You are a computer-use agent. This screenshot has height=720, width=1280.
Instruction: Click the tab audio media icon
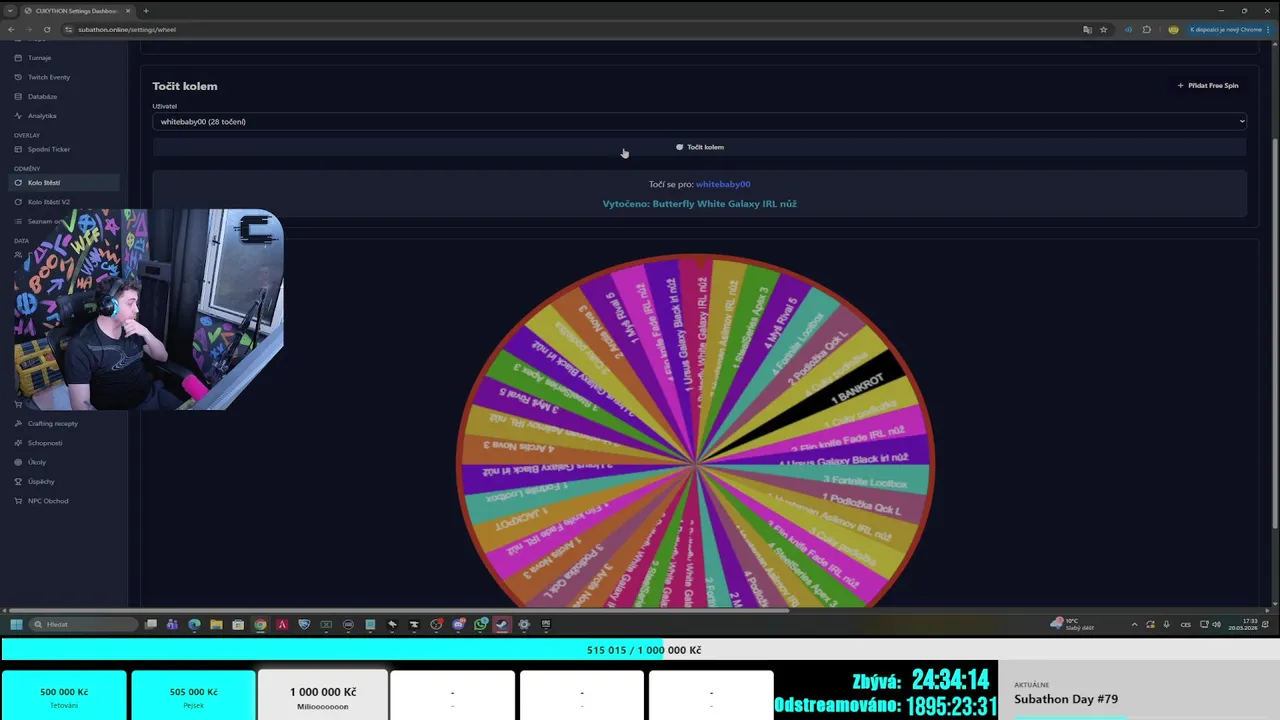[1129, 29]
